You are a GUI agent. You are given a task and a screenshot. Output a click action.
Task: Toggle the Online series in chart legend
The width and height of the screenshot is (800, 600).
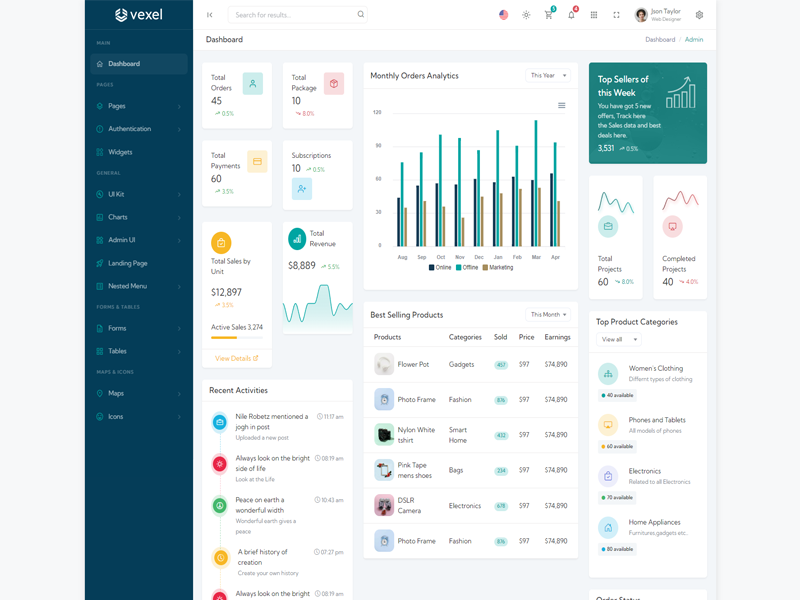tap(443, 268)
